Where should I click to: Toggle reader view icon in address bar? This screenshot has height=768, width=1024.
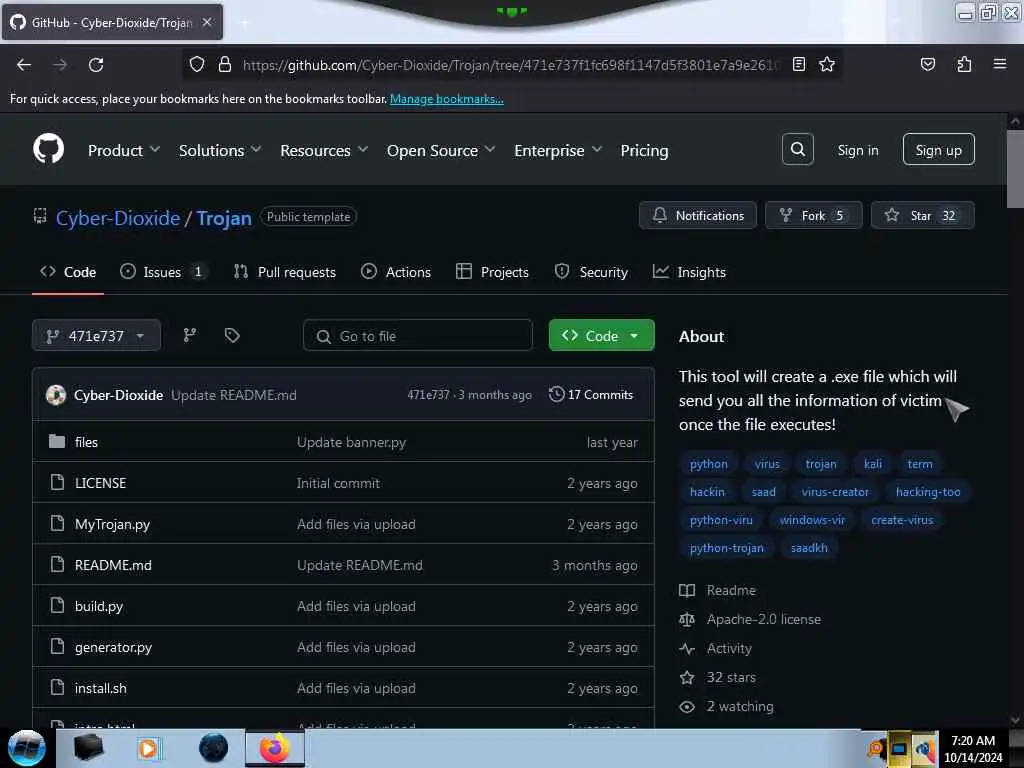[x=798, y=64]
